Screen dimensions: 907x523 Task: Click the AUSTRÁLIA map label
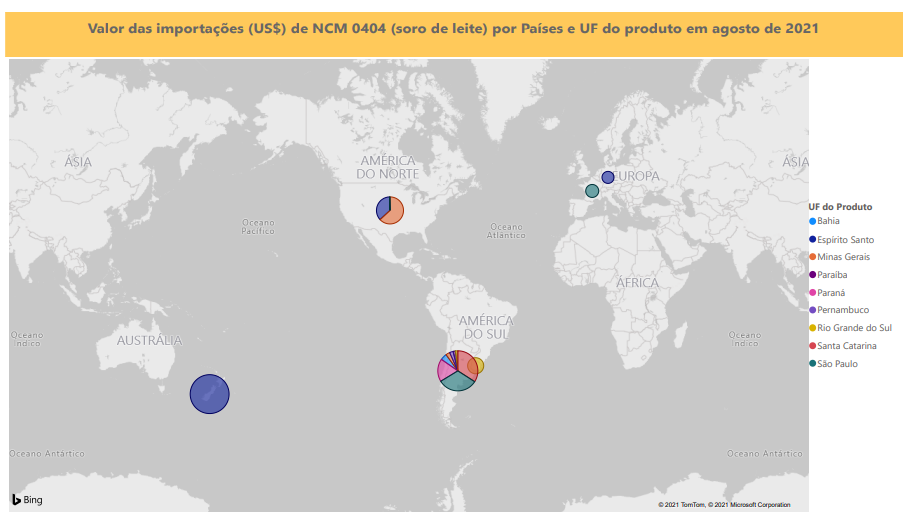coord(149,341)
